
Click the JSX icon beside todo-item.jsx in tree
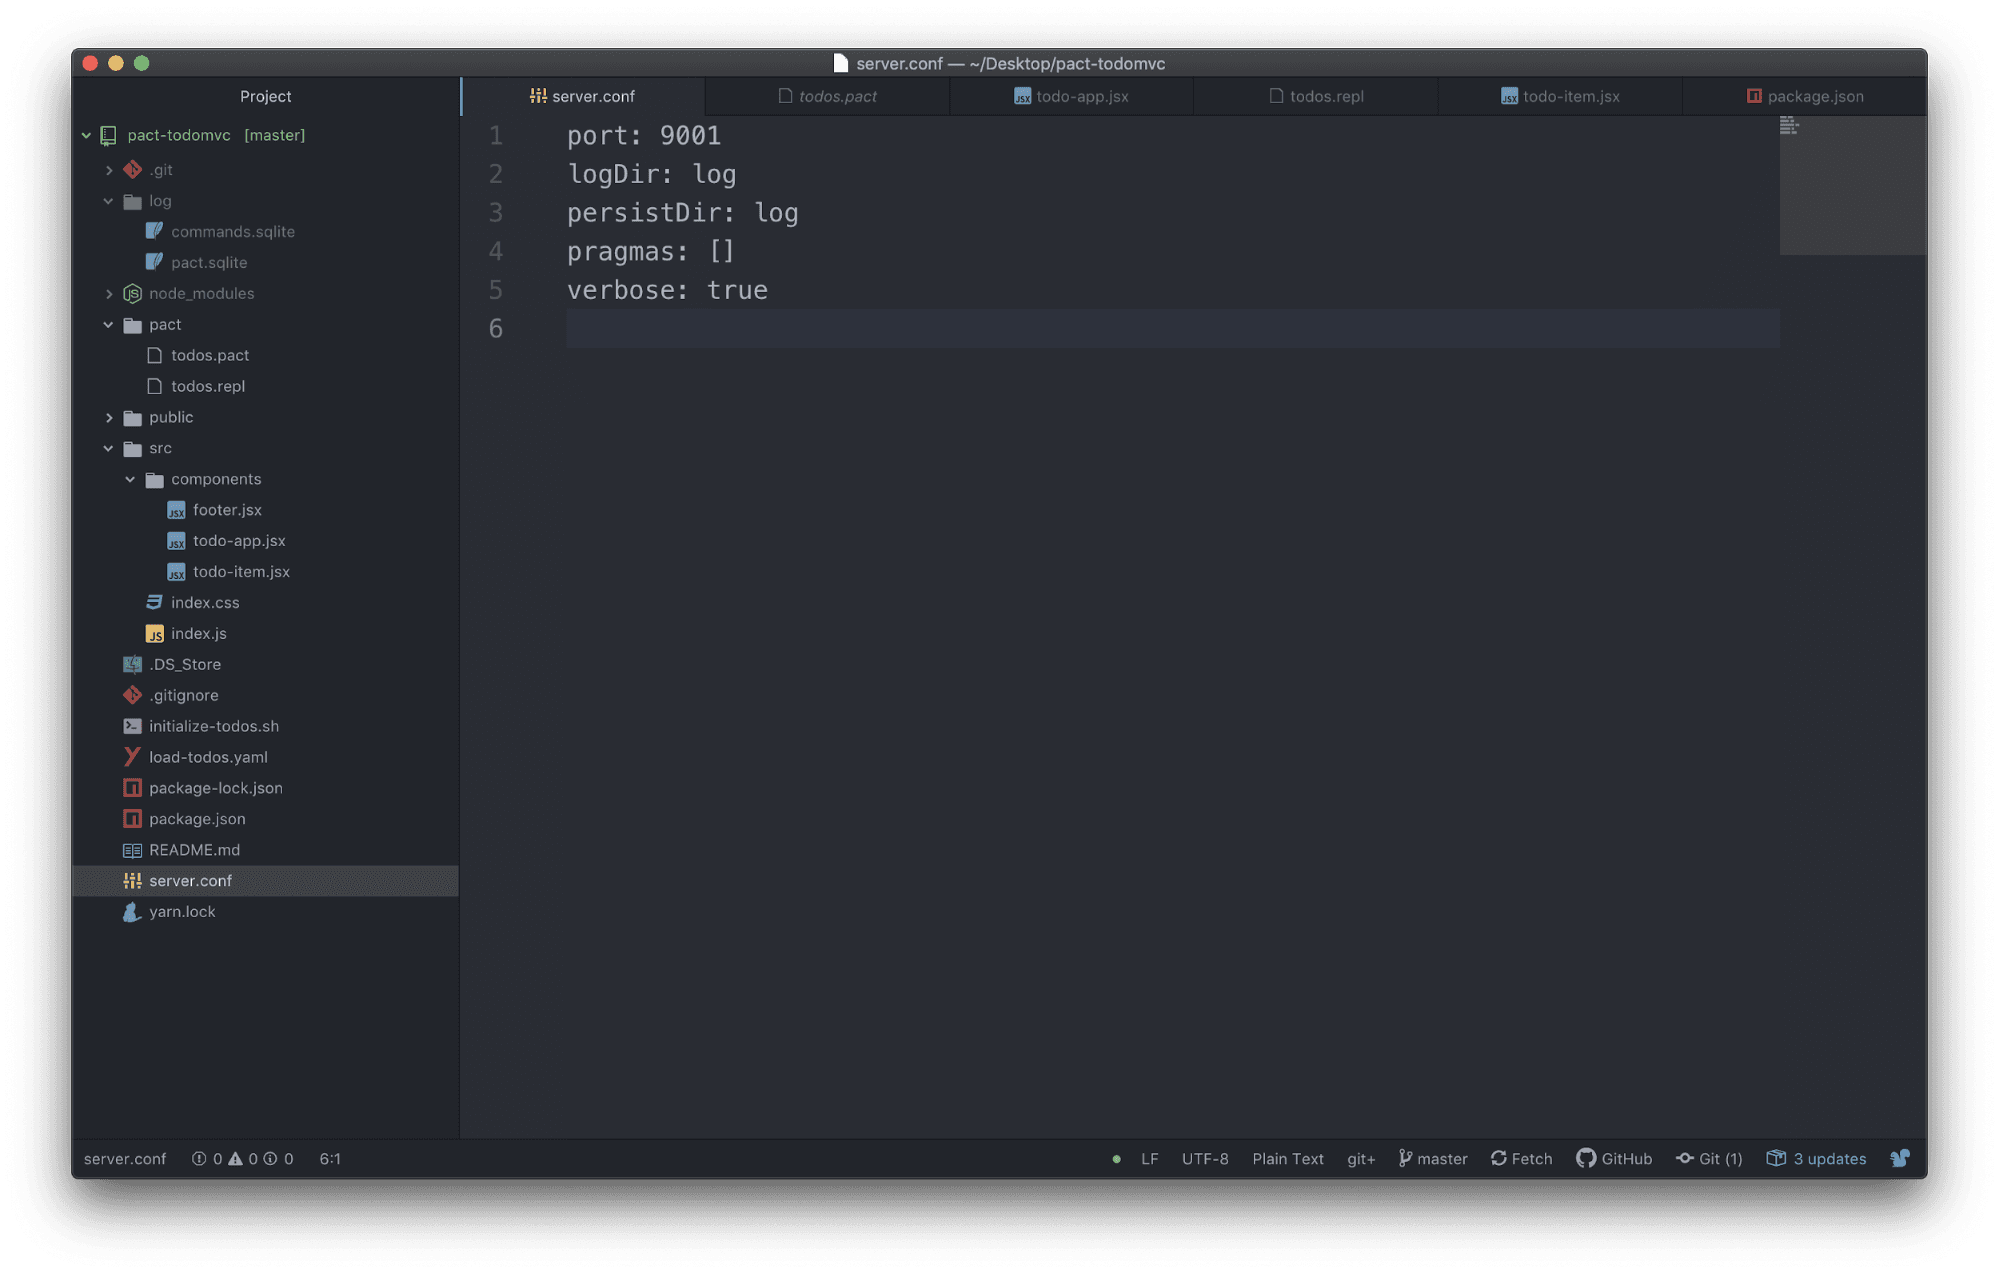176,573
